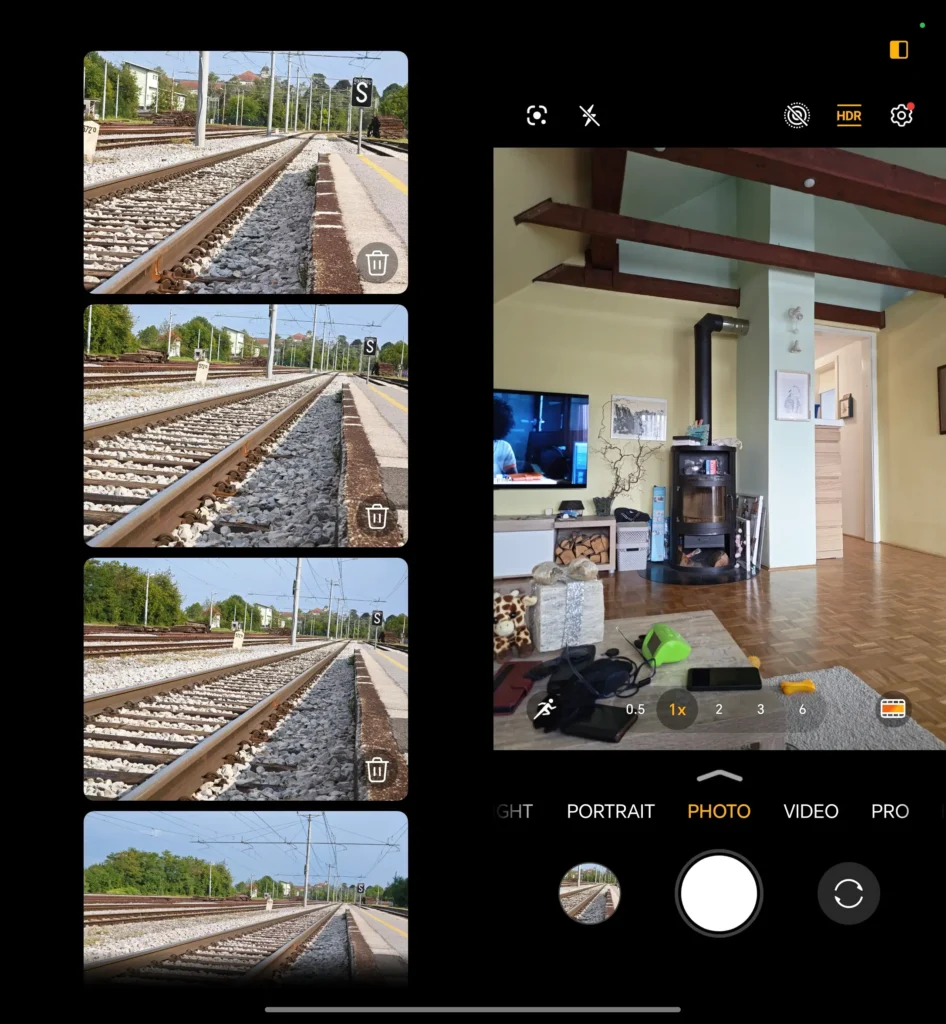Expand the chevron above camera modes
This screenshot has width=946, height=1024.
click(719, 775)
